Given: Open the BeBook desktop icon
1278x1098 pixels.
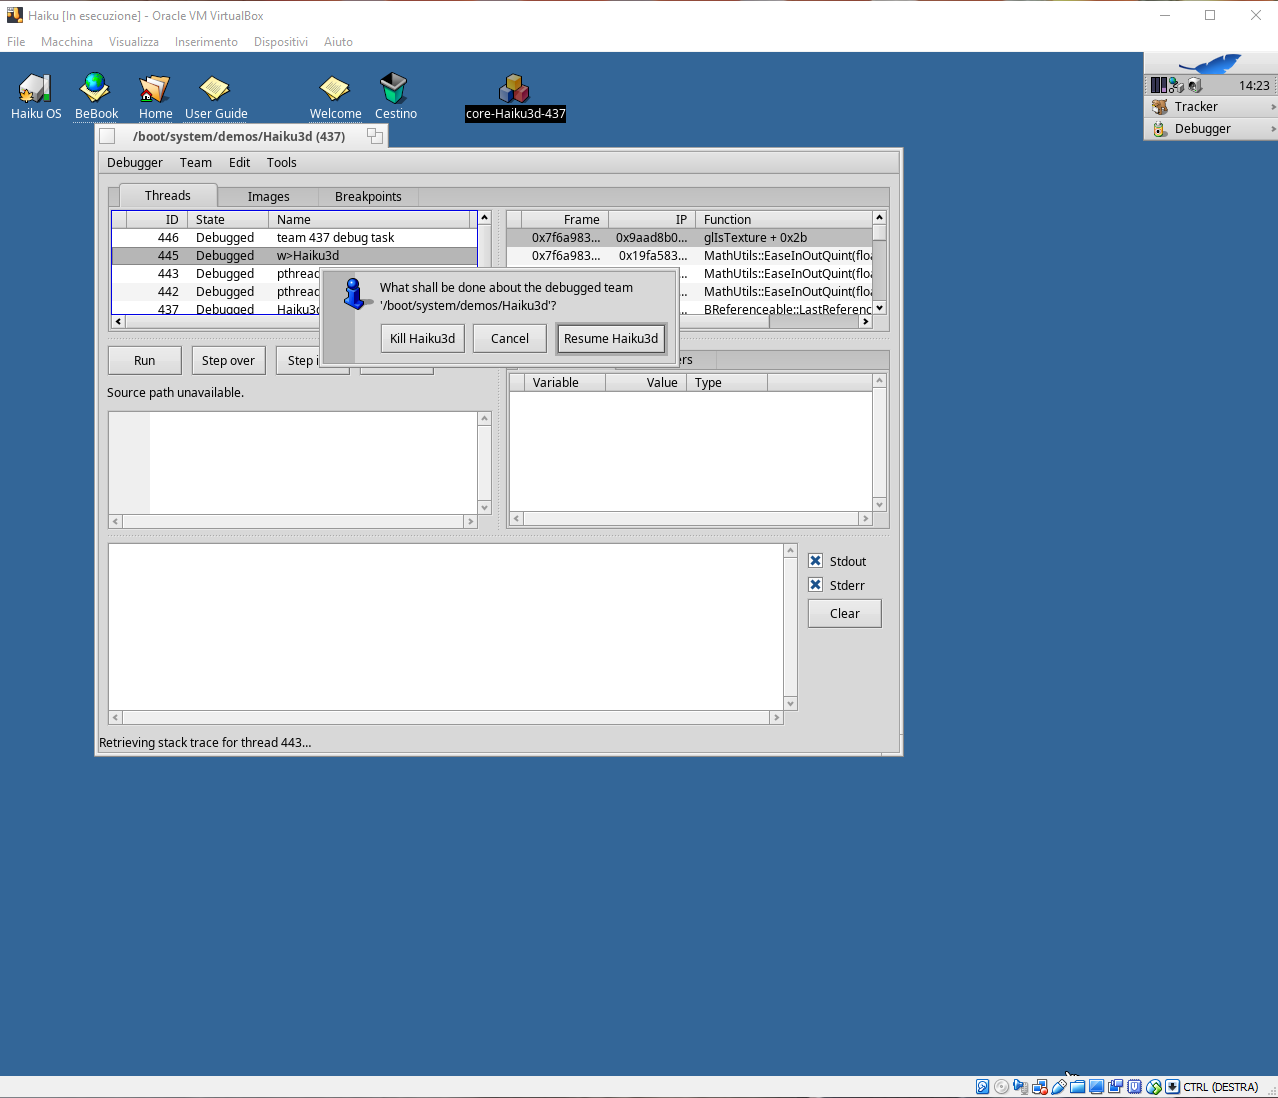Looking at the screenshot, I should pyautogui.click(x=95, y=88).
